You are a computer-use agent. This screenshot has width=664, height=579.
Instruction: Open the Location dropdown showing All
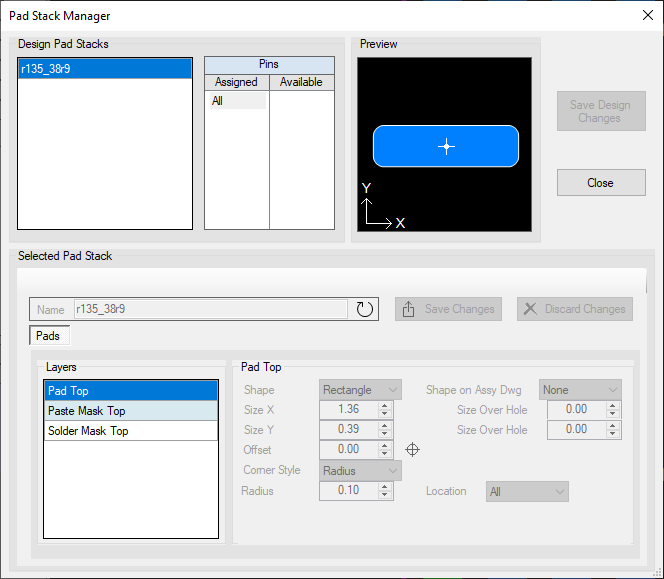(x=527, y=491)
